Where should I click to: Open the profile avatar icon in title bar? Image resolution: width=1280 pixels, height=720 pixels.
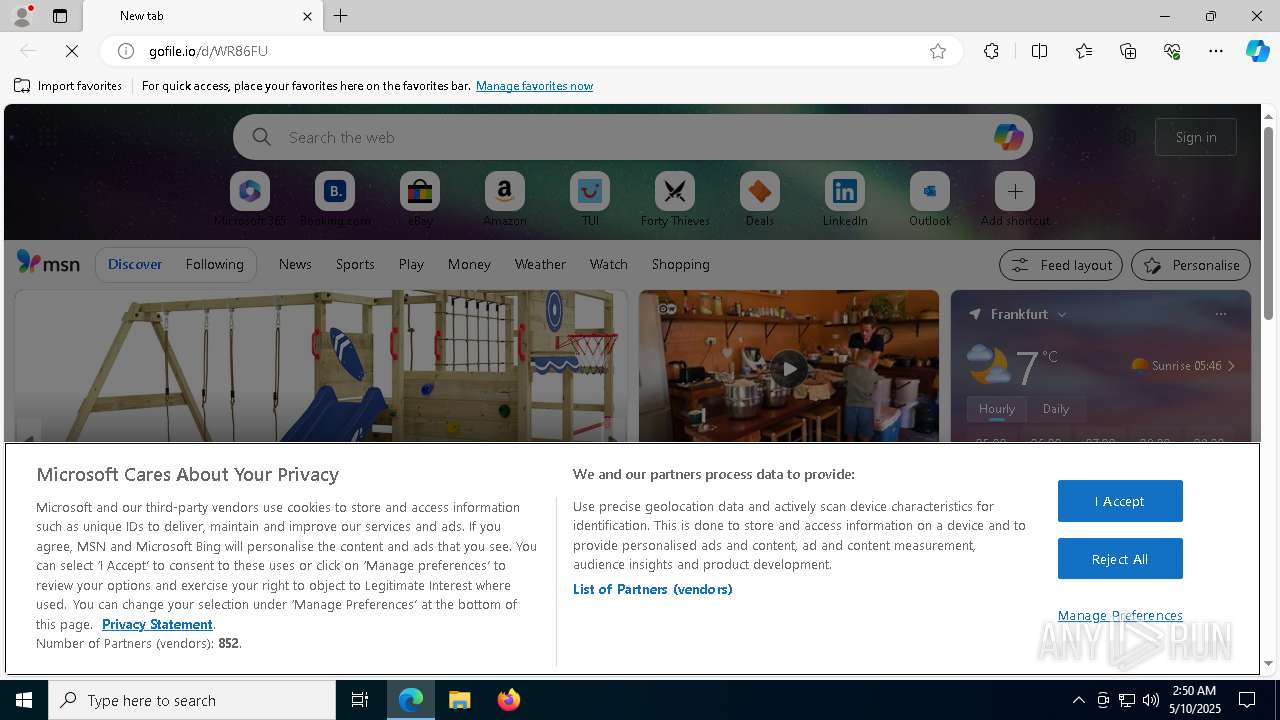click(21, 15)
